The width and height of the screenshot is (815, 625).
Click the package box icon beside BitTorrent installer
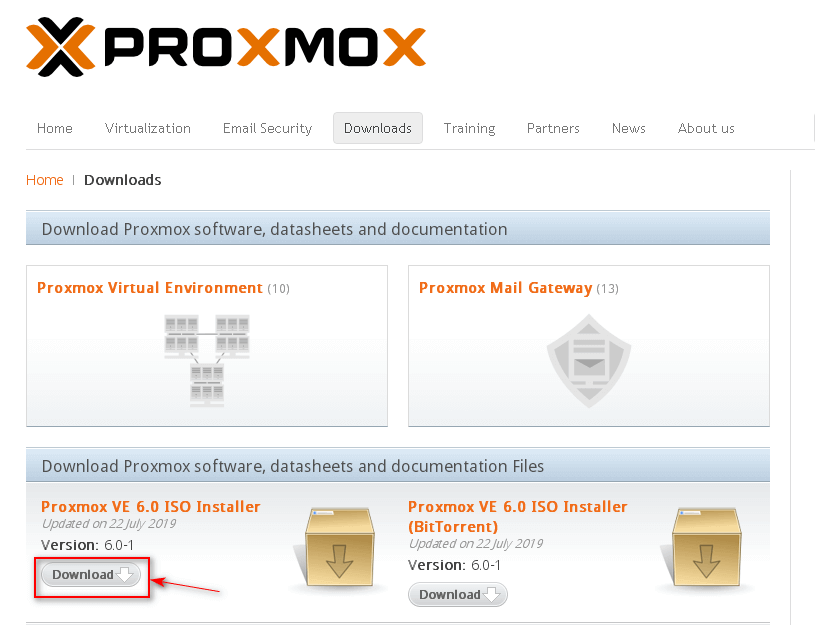(x=706, y=548)
